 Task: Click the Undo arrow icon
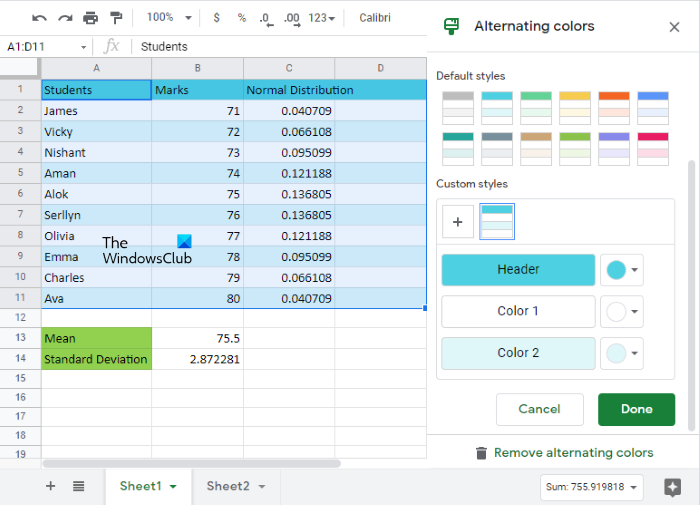[x=39, y=18]
